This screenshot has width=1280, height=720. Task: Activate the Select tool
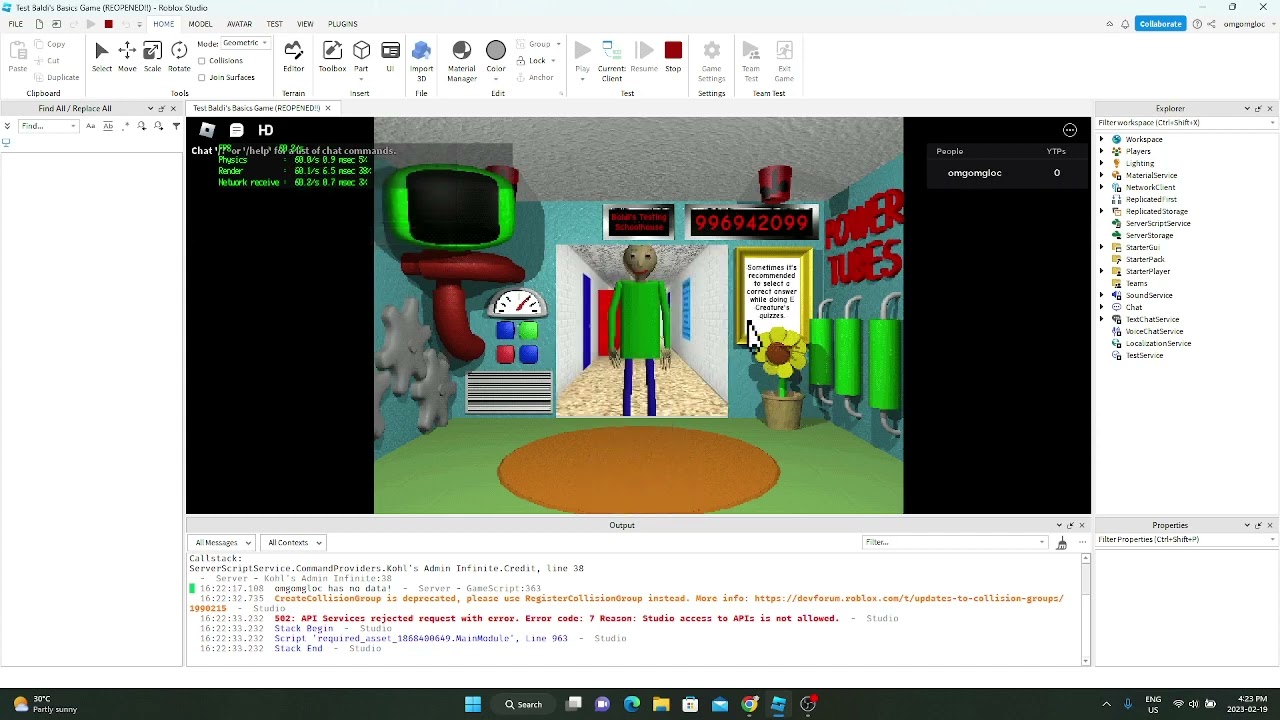(102, 57)
